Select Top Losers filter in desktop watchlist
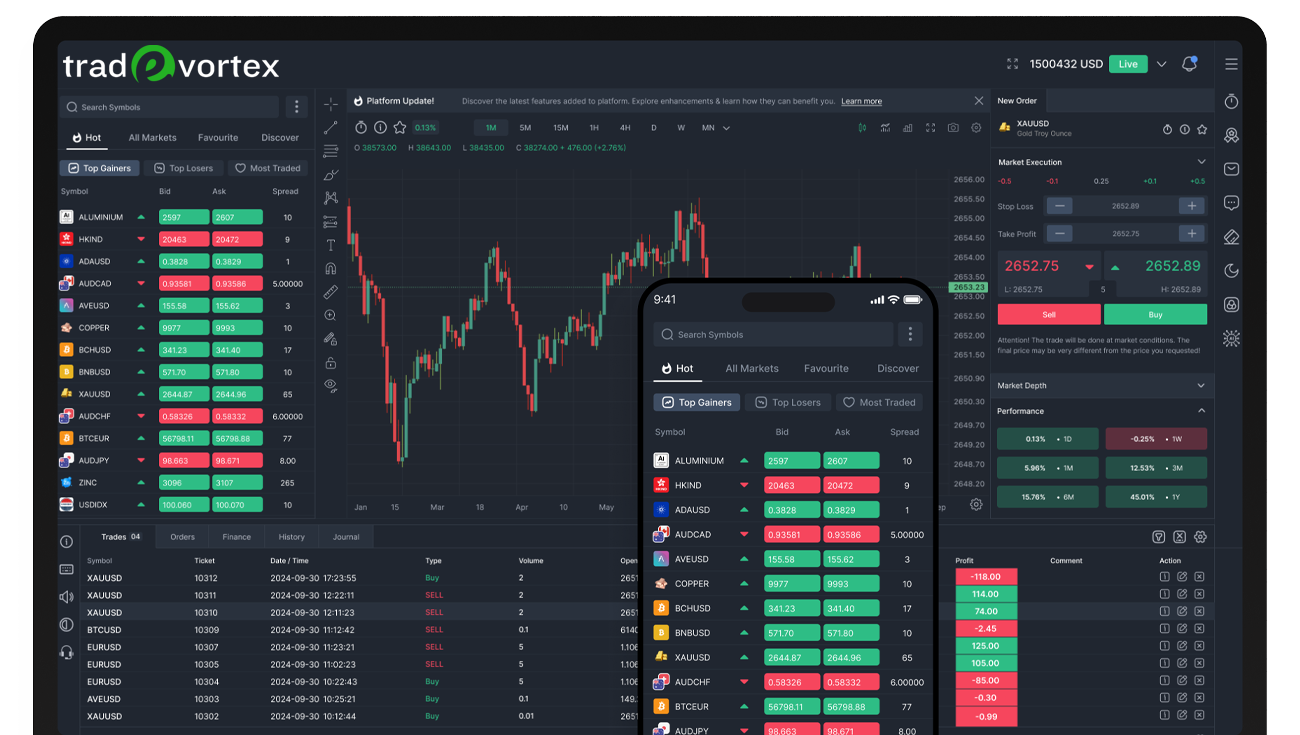 coord(183,168)
